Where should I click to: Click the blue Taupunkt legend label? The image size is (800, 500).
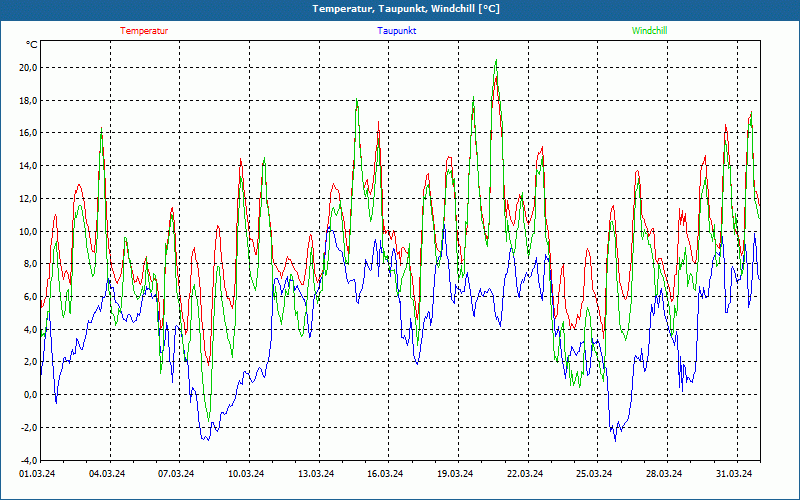click(396, 31)
